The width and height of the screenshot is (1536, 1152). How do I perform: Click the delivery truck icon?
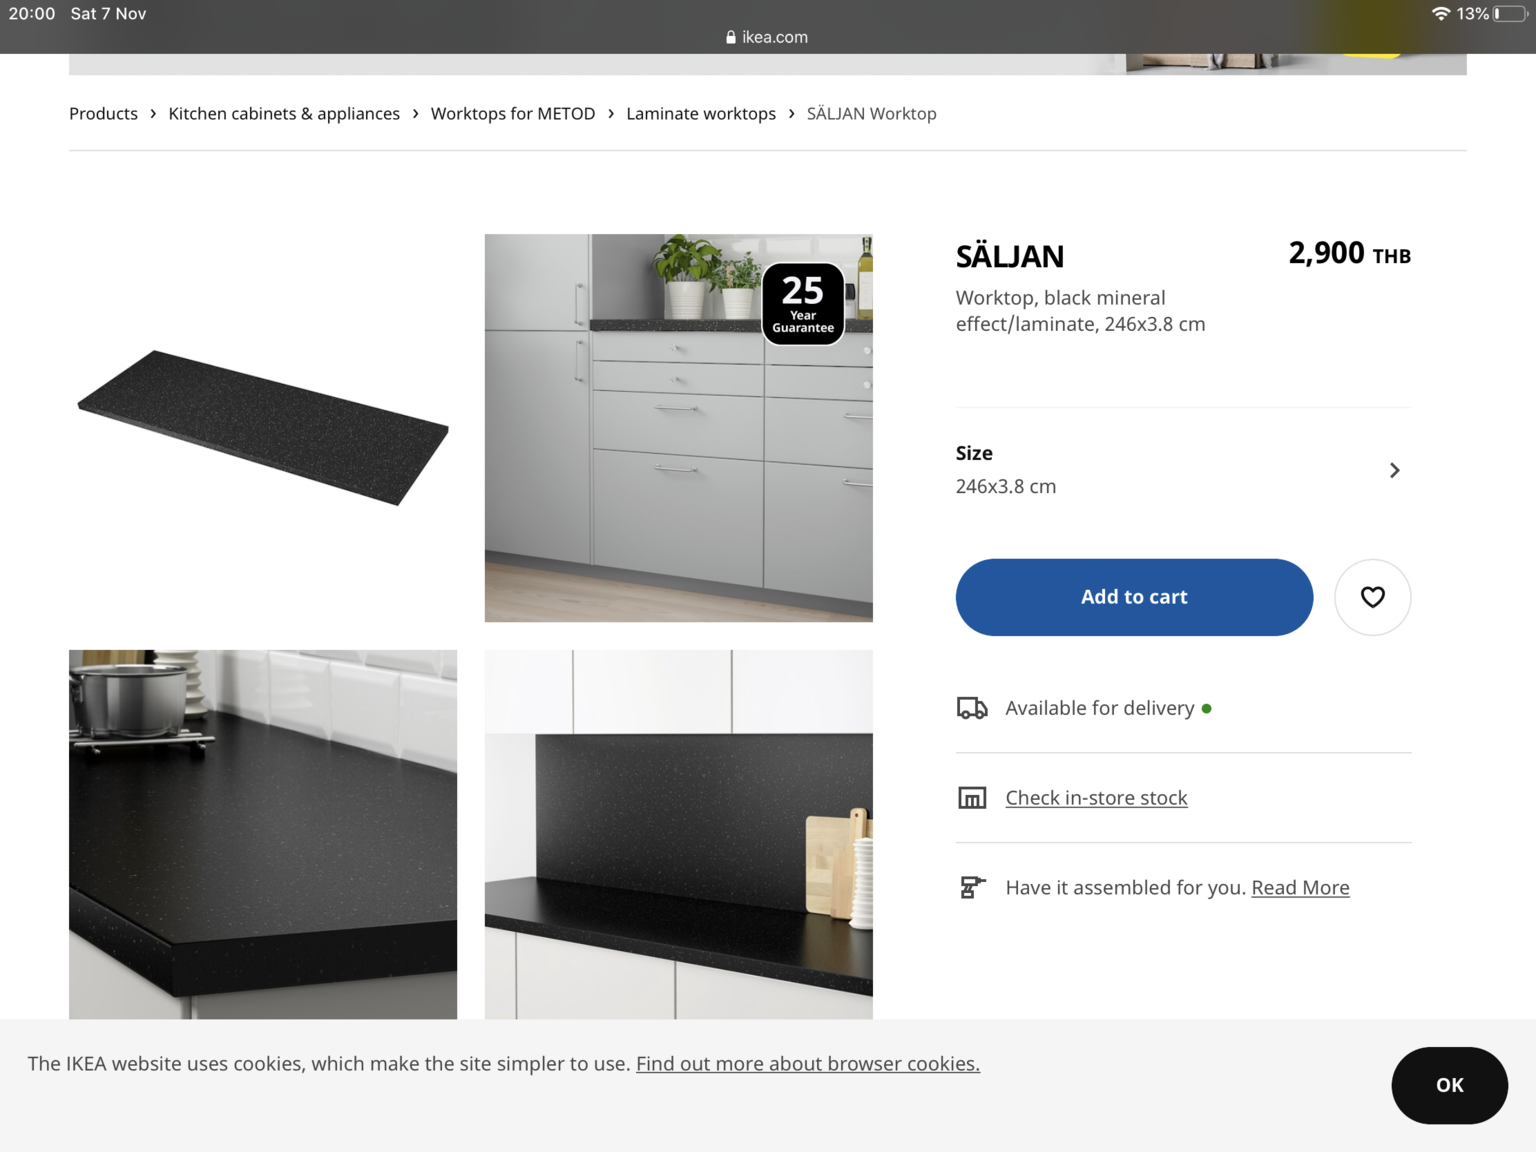pos(972,708)
